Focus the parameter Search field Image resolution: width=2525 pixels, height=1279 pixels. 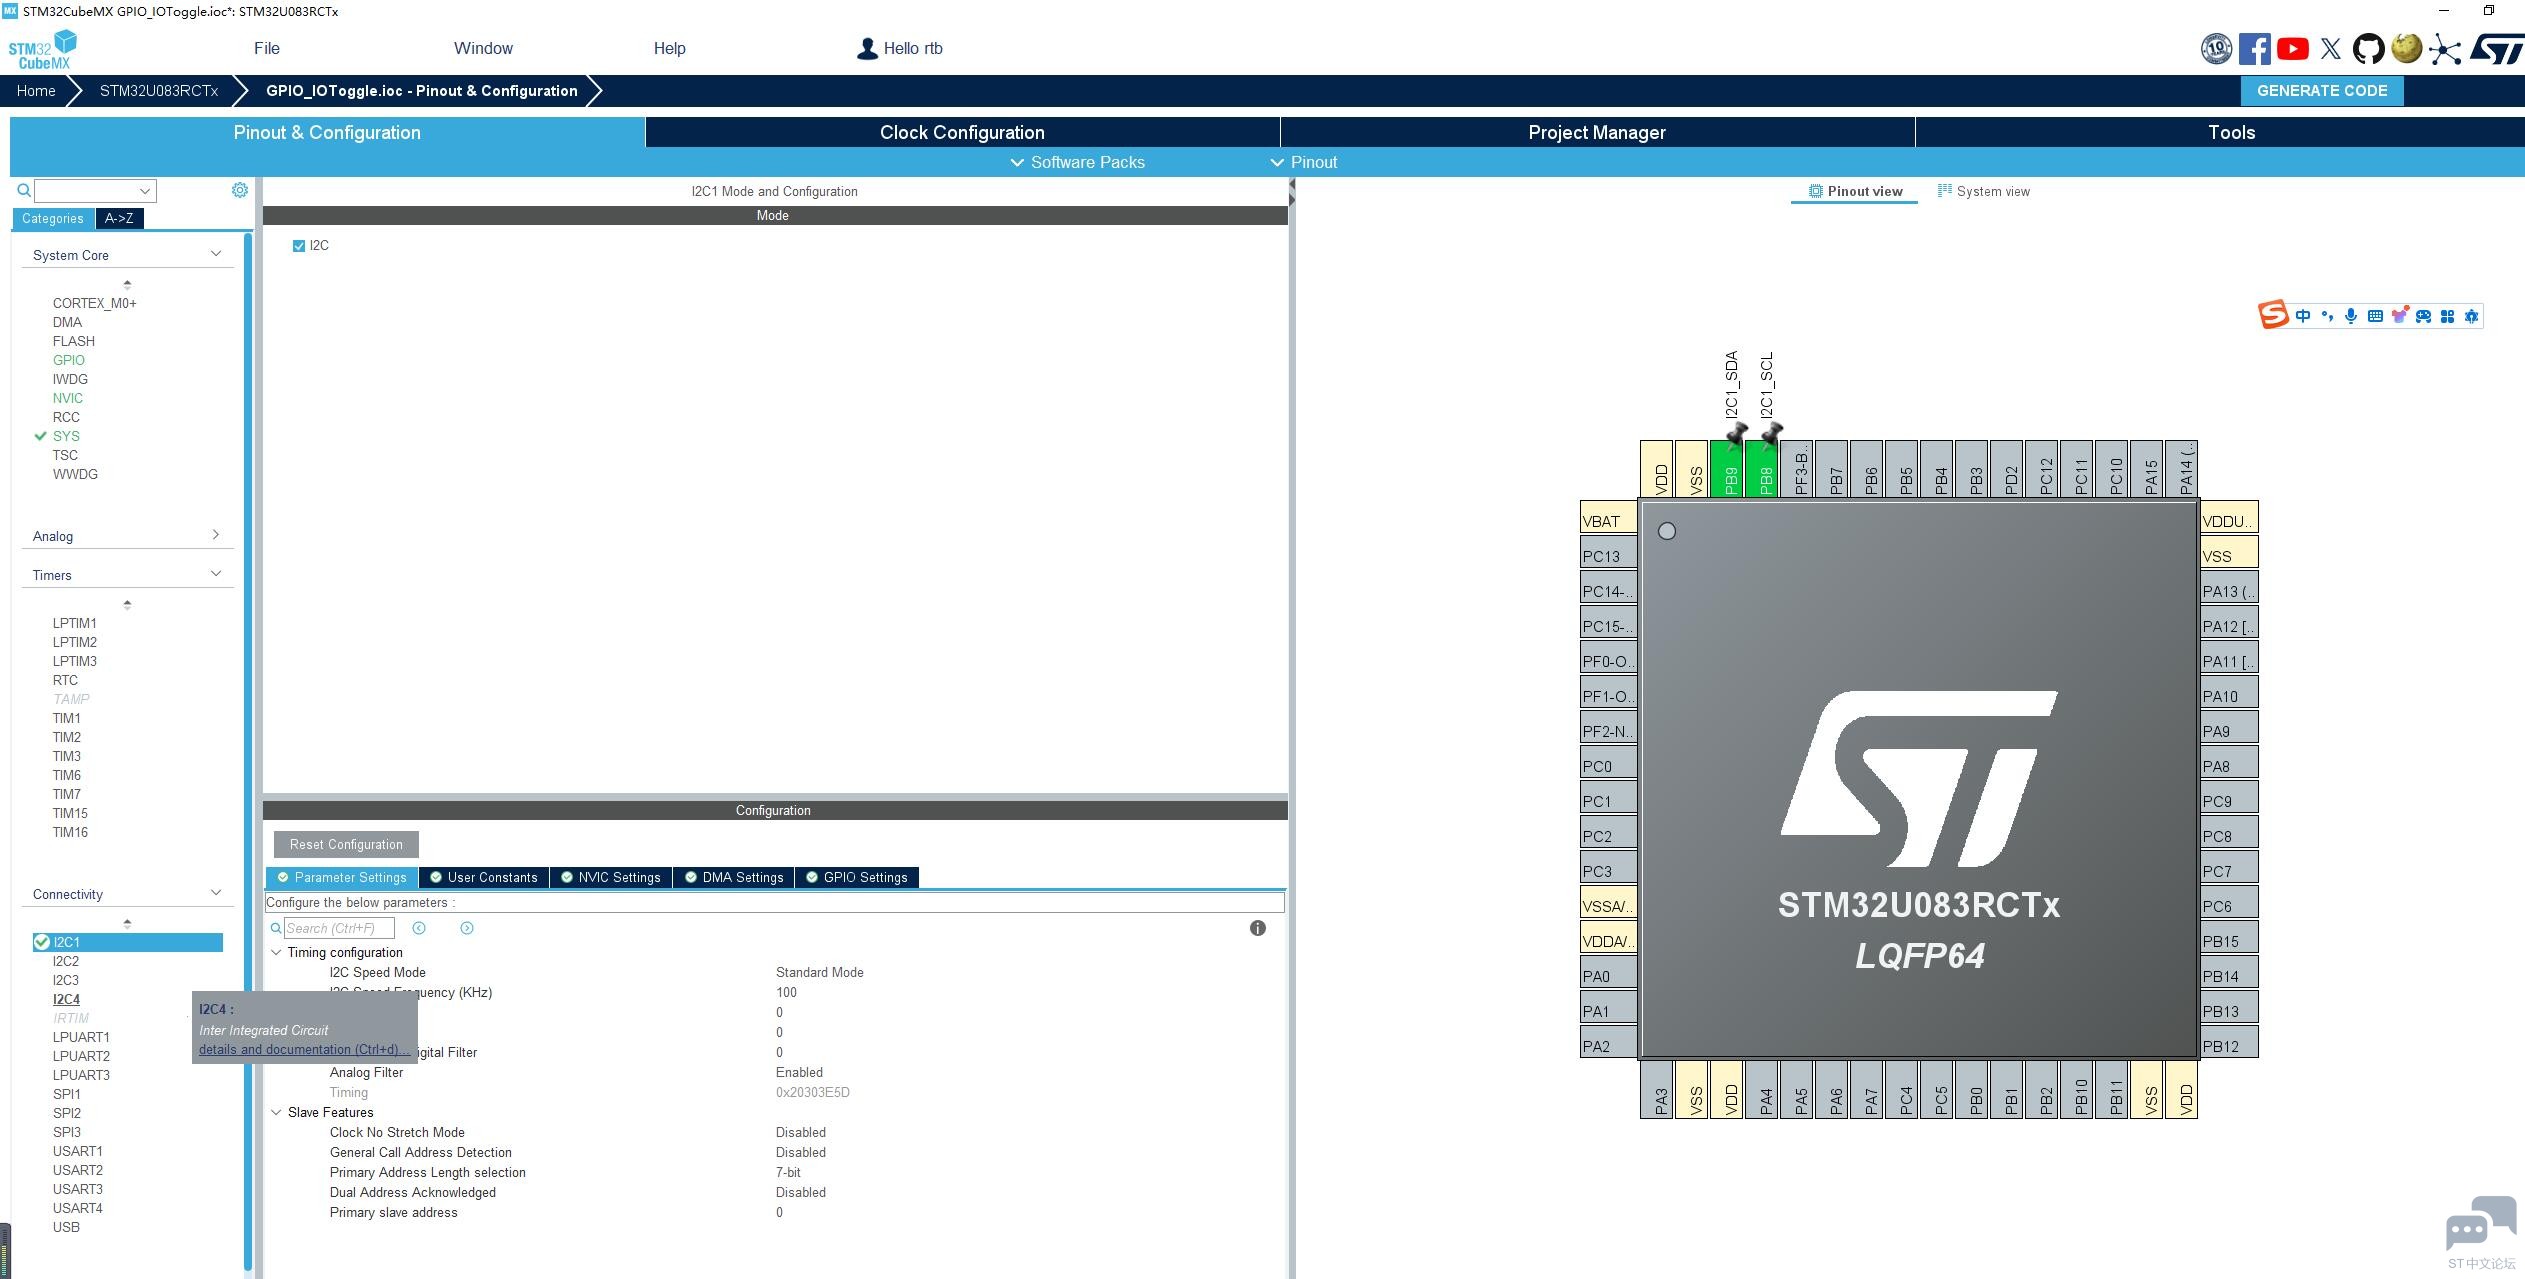(x=339, y=928)
